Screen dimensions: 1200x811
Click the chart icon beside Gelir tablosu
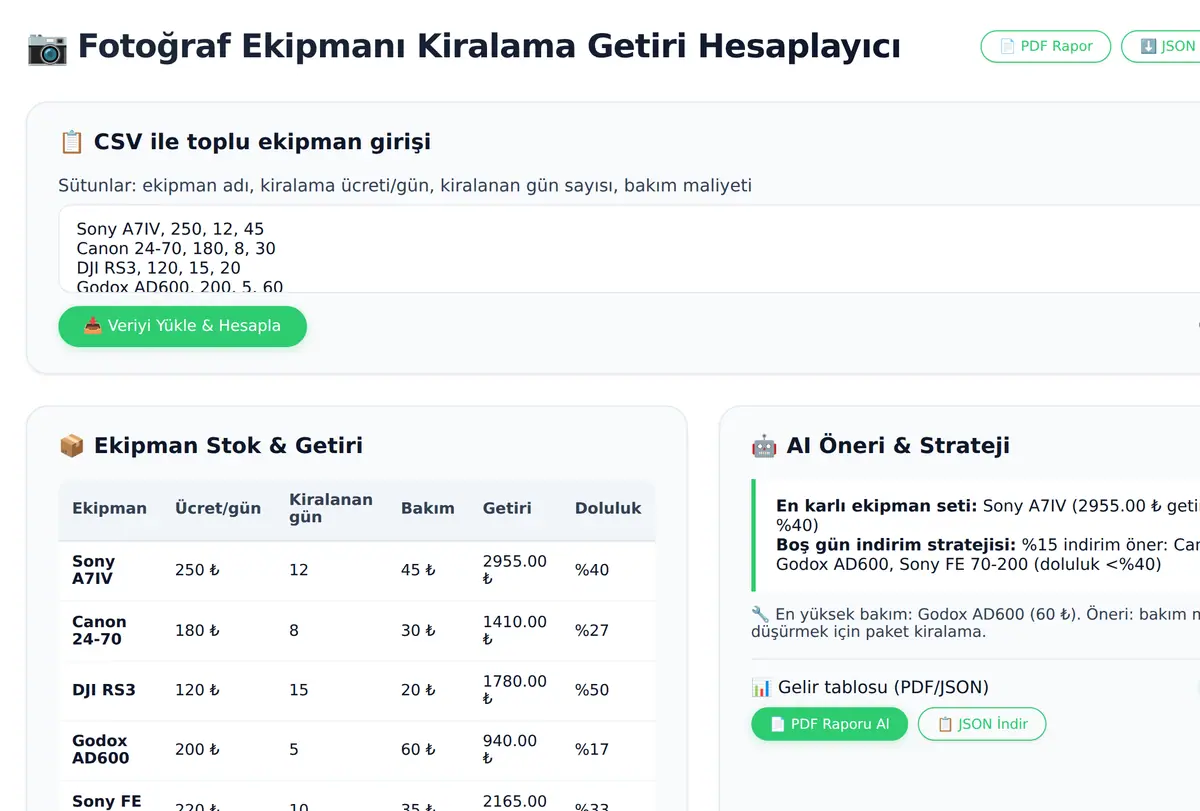761,687
